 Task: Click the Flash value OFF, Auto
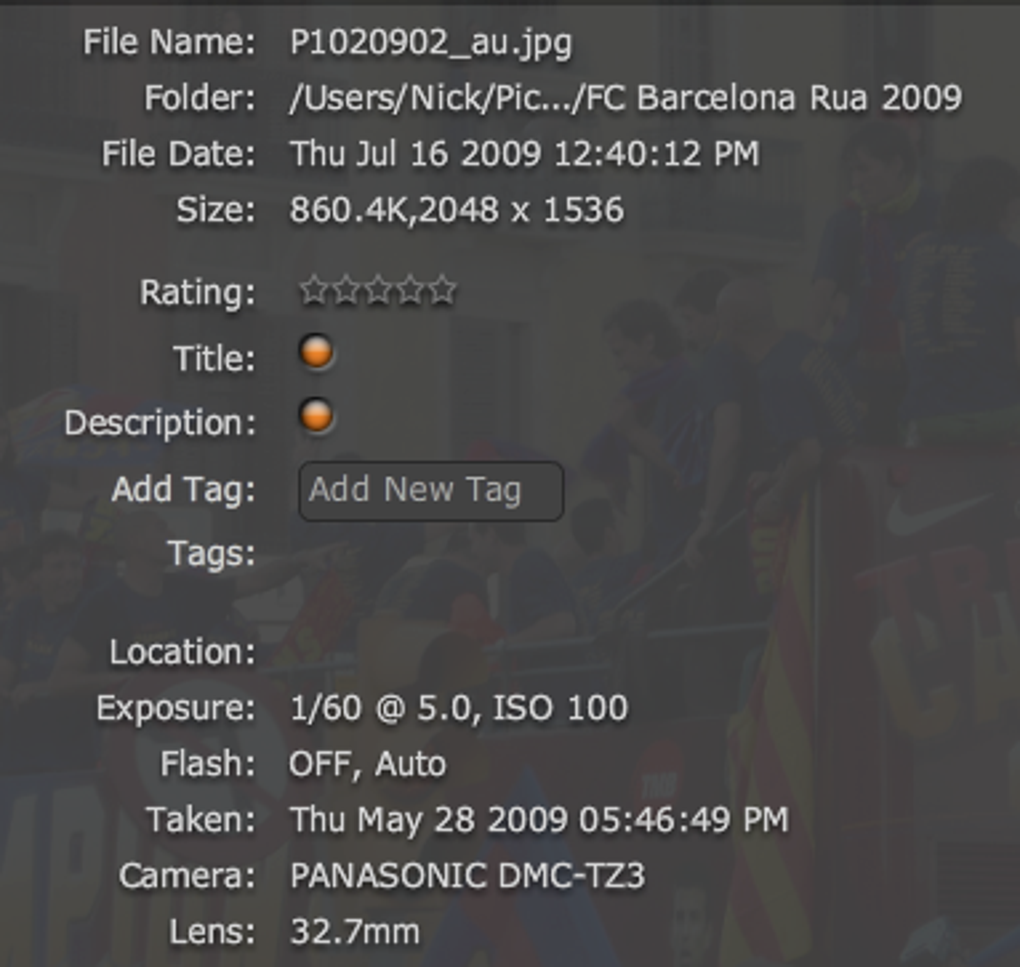tap(368, 764)
